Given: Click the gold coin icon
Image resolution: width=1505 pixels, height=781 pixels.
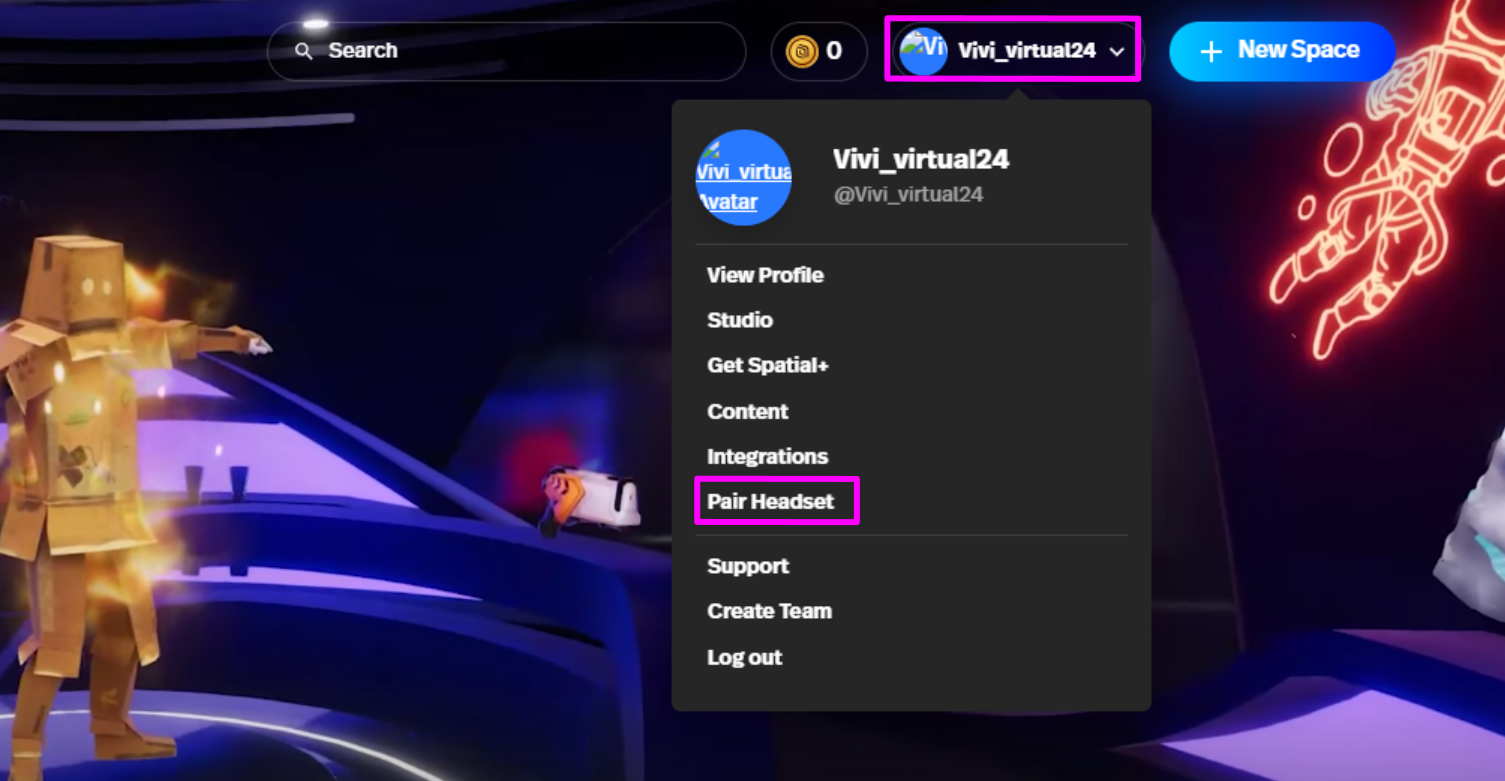Looking at the screenshot, I should click(x=802, y=51).
